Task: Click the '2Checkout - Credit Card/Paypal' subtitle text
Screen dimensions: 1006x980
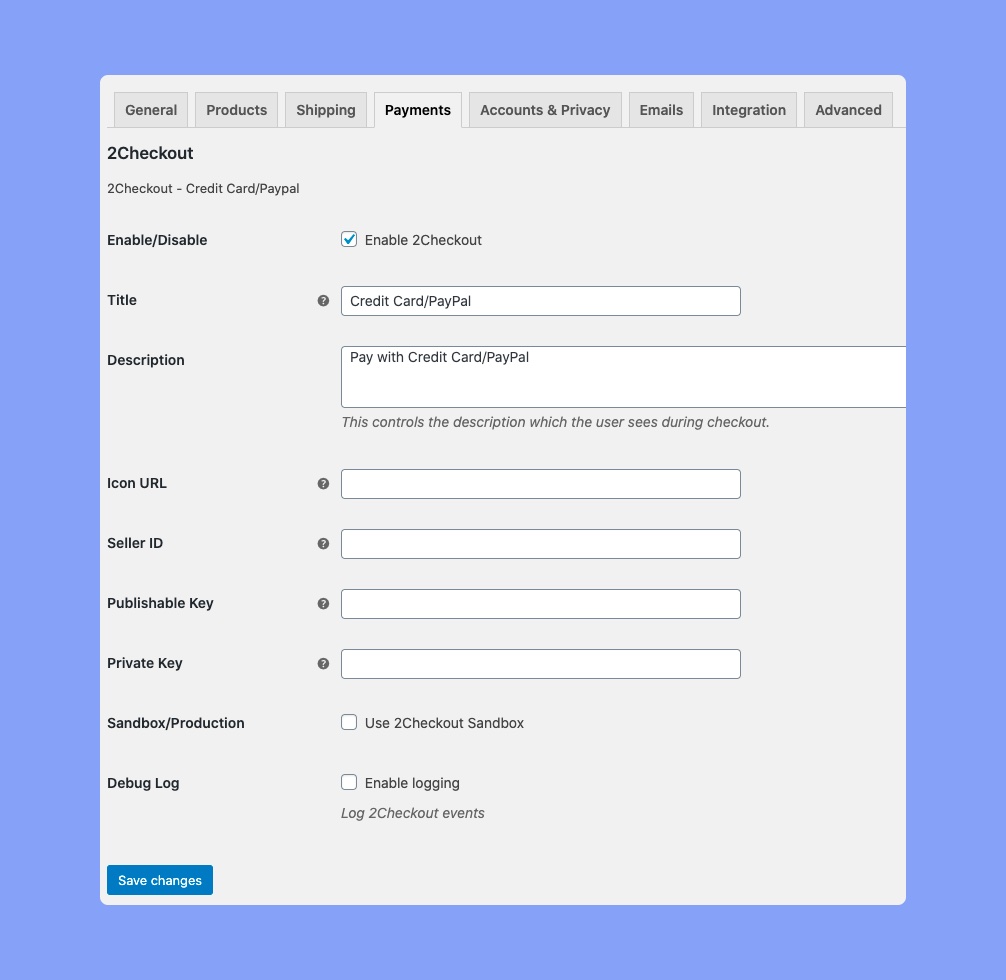Action: tap(203, 189)
